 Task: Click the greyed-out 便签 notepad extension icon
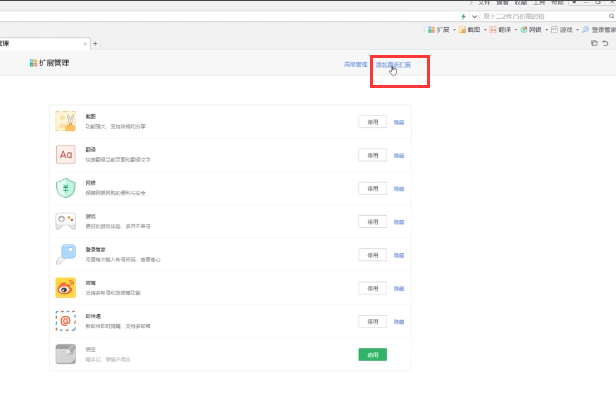pyautogui.click(x=66, y=354)
